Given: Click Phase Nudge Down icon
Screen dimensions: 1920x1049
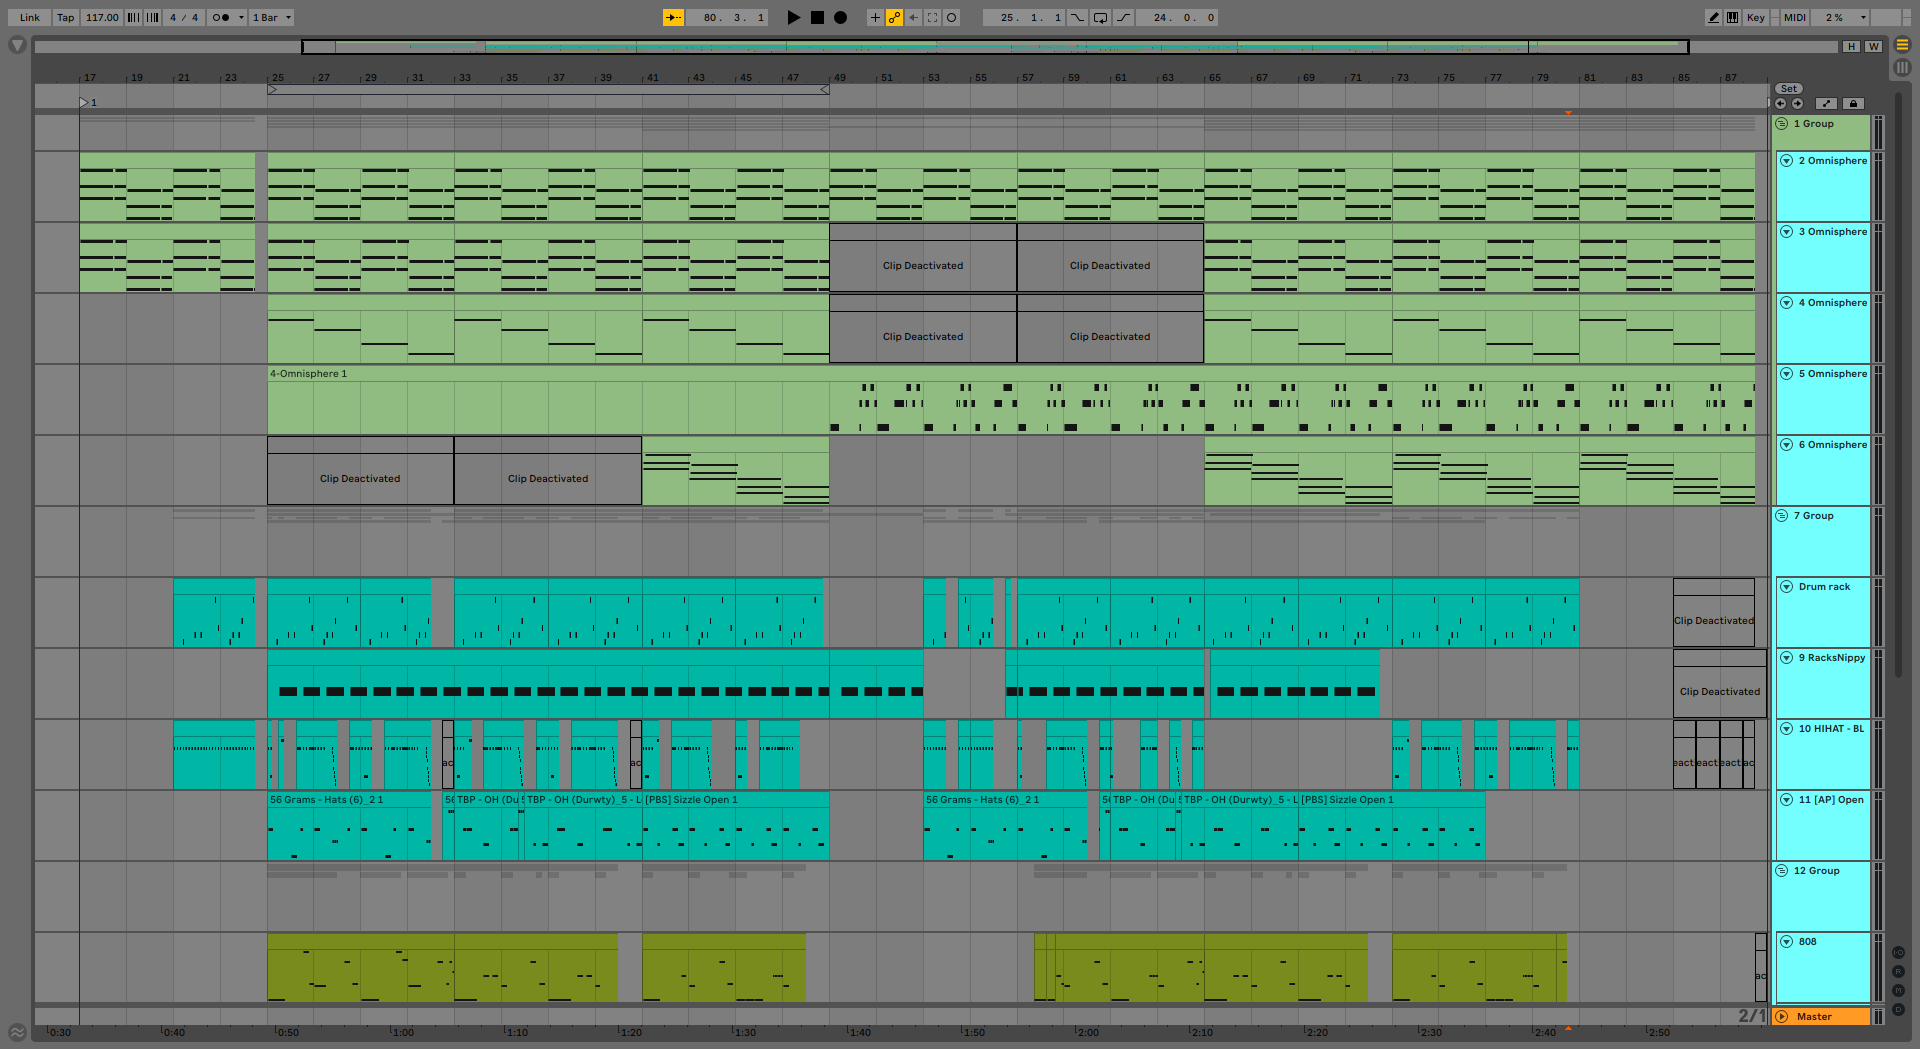Looking at the screenshot, I should pyautogui.click(x=133, y=17).
